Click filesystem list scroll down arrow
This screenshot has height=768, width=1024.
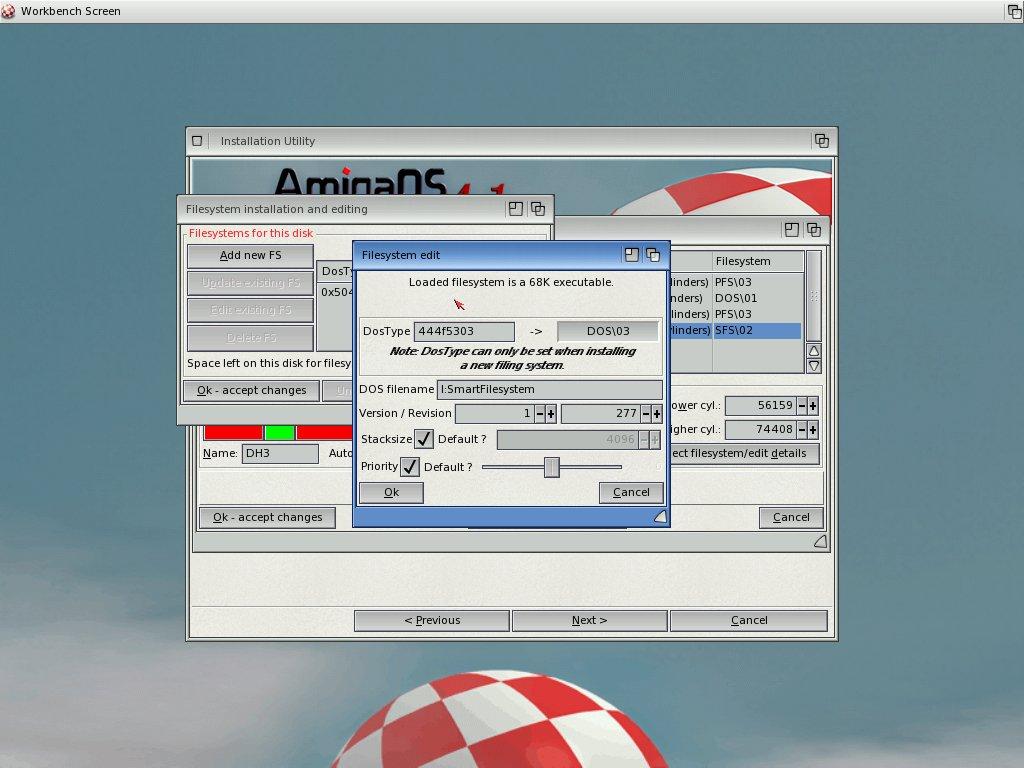point(814,366)
